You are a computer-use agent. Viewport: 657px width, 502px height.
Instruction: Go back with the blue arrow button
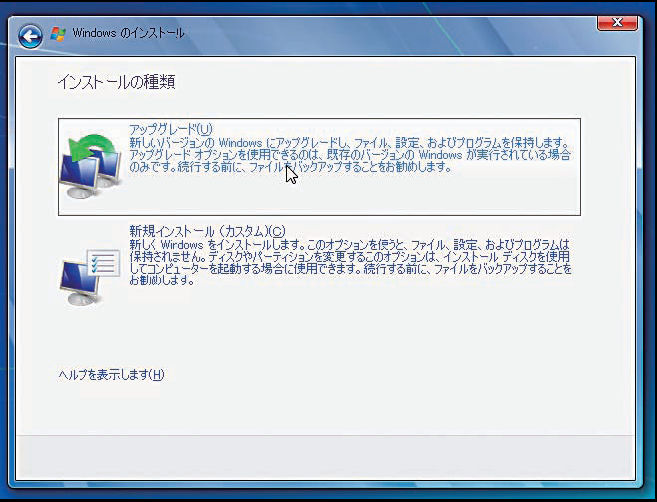coord(30,36)
